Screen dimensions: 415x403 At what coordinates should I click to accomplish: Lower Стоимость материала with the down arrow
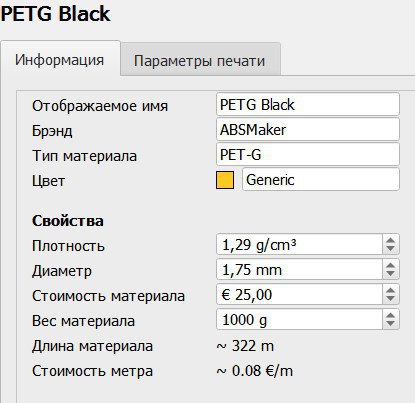click(390, 299)
